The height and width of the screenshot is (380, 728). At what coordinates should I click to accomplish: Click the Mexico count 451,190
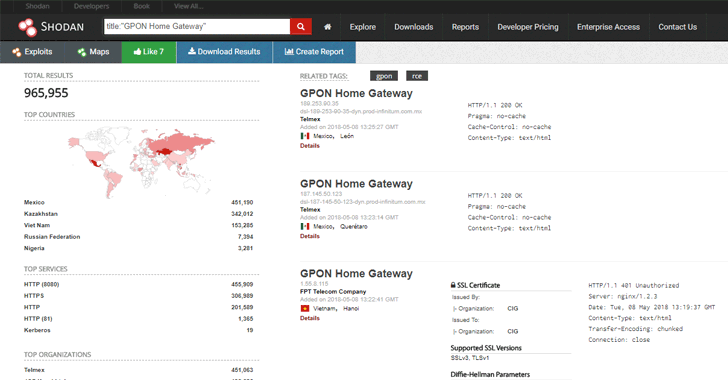[242, 203]
